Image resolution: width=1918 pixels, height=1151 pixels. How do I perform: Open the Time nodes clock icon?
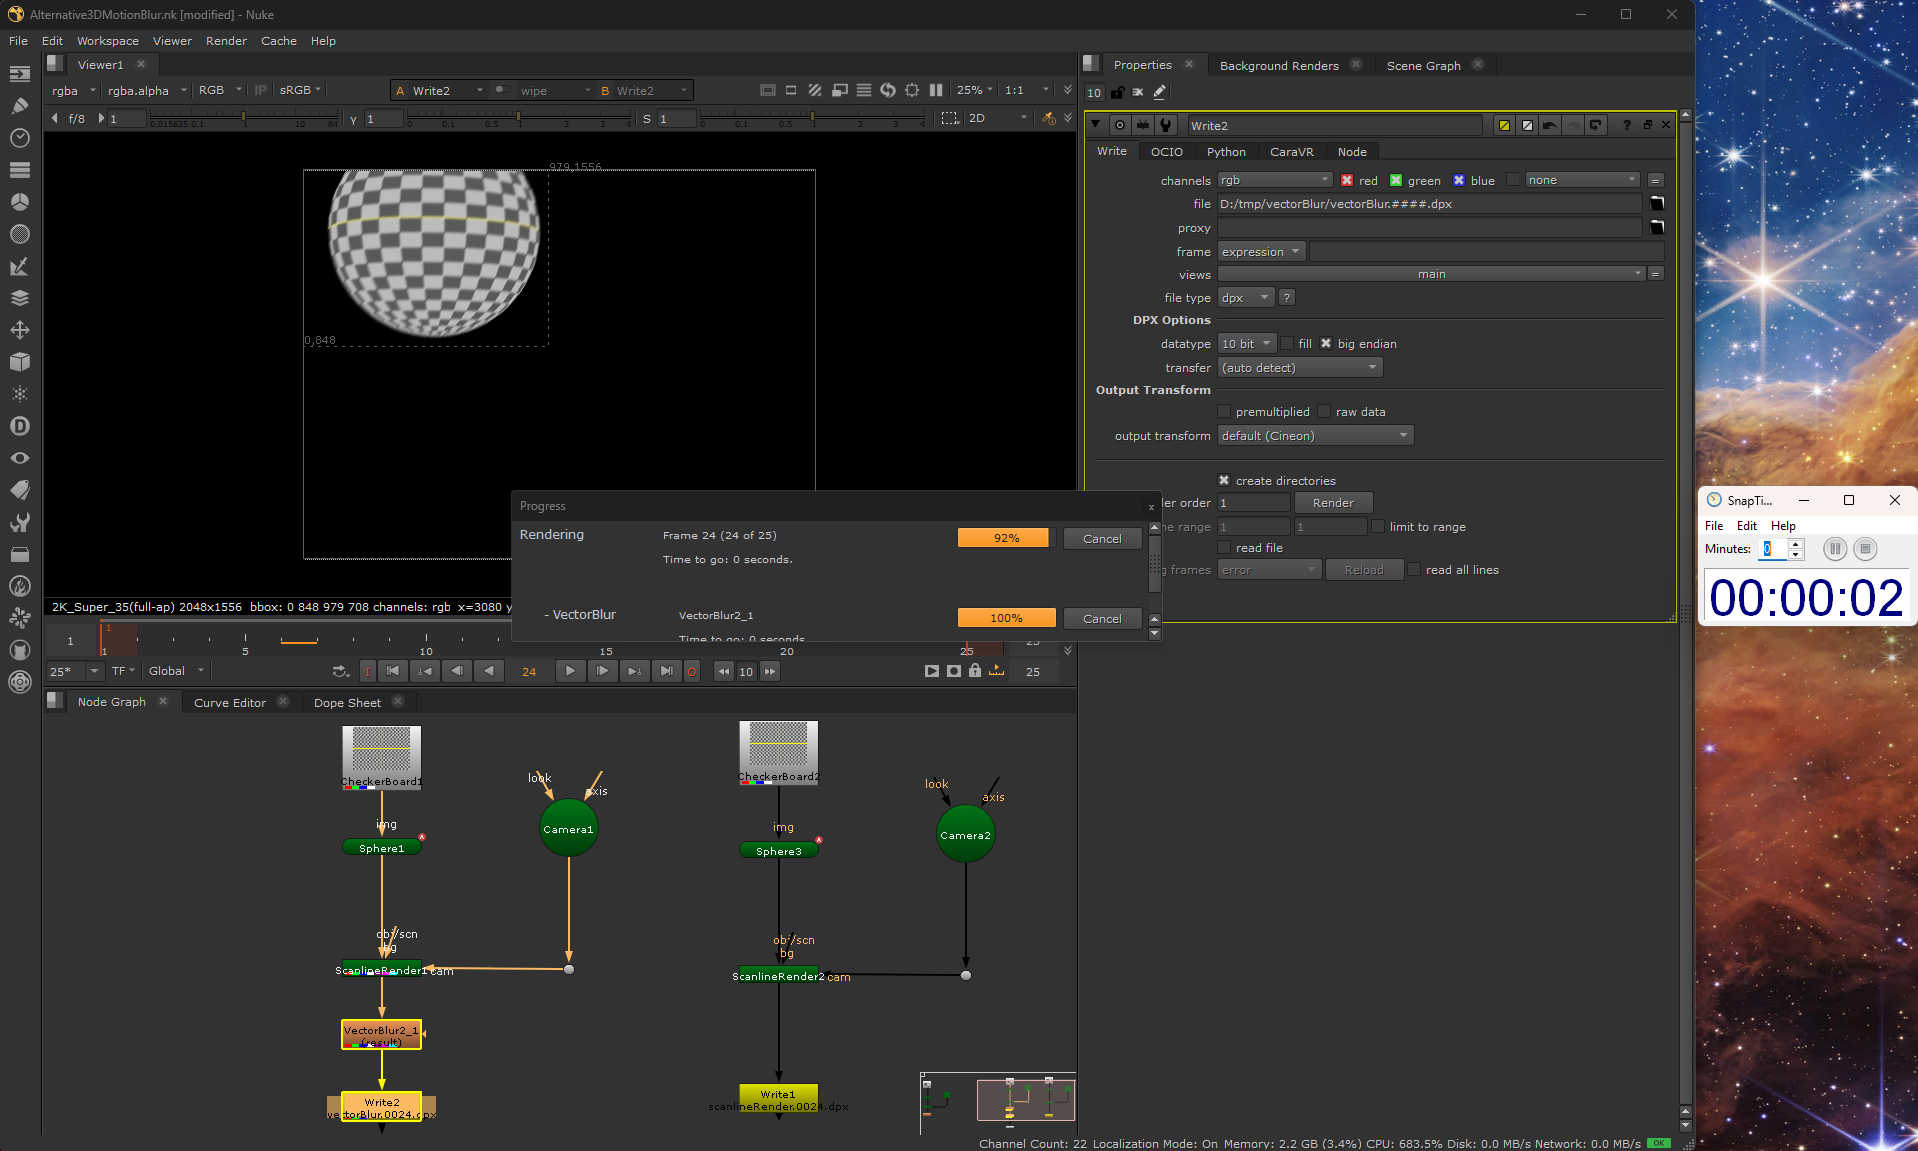[19, 137]
